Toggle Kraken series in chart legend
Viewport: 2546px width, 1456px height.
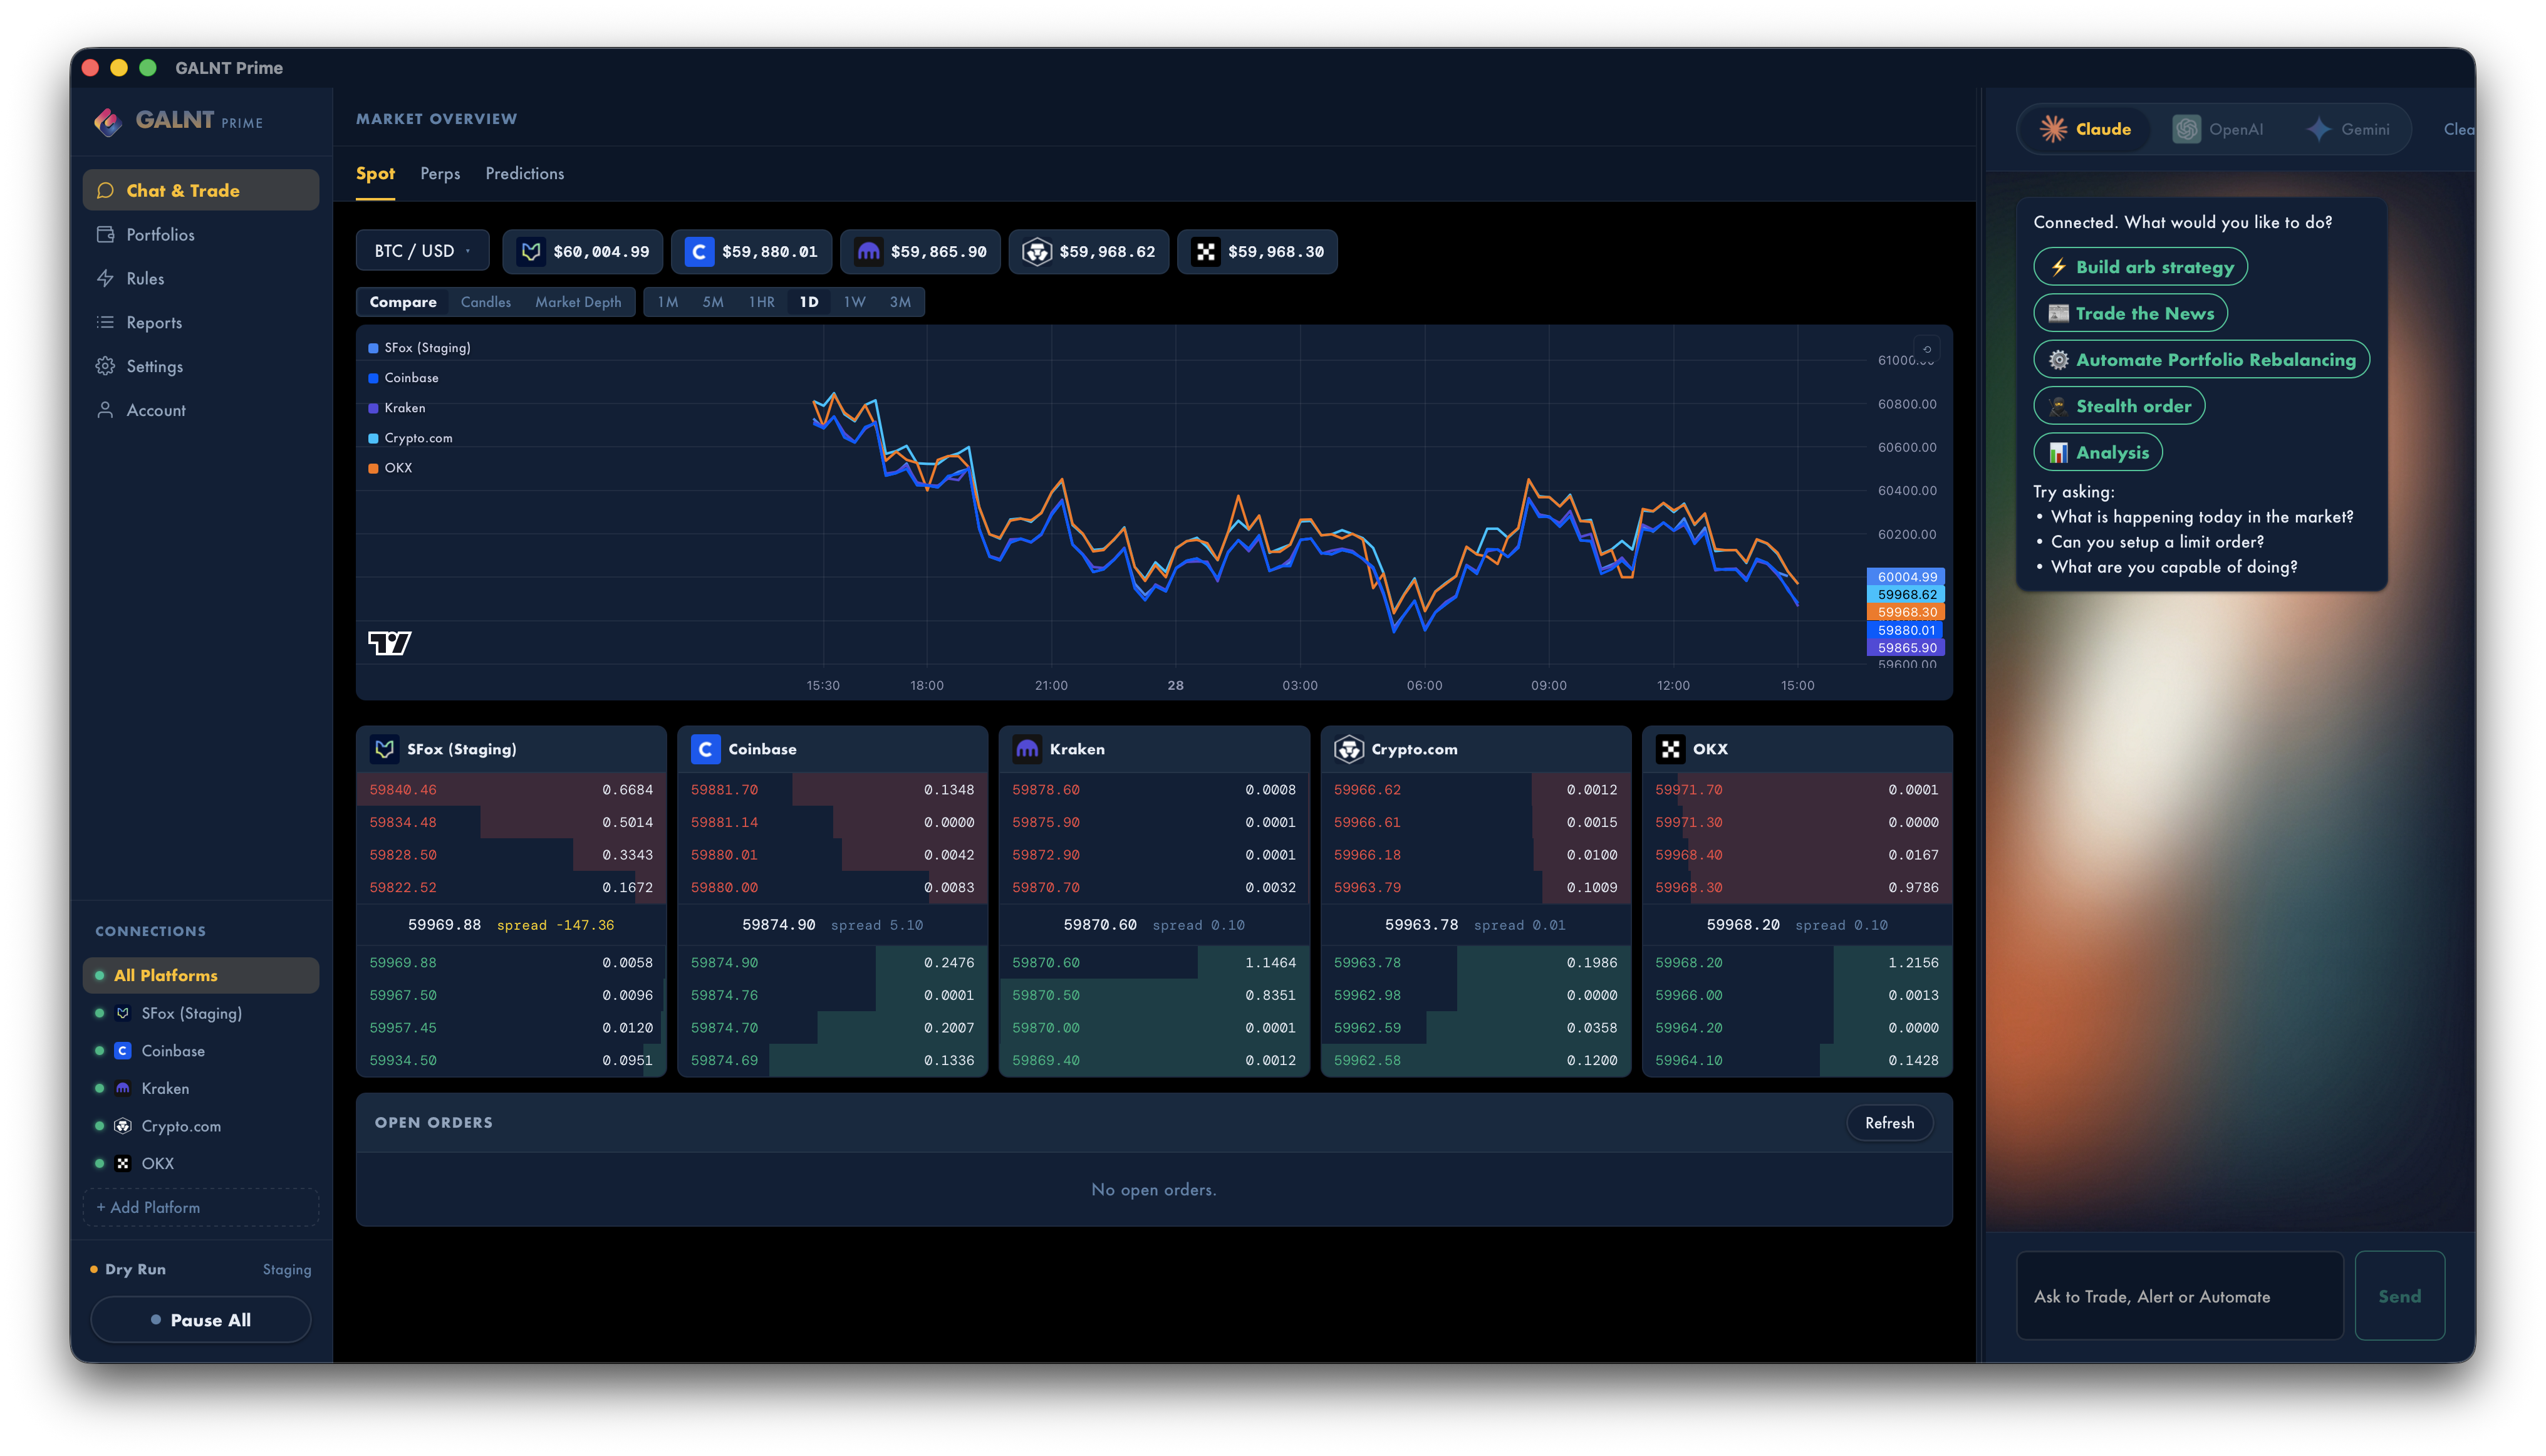396,408
